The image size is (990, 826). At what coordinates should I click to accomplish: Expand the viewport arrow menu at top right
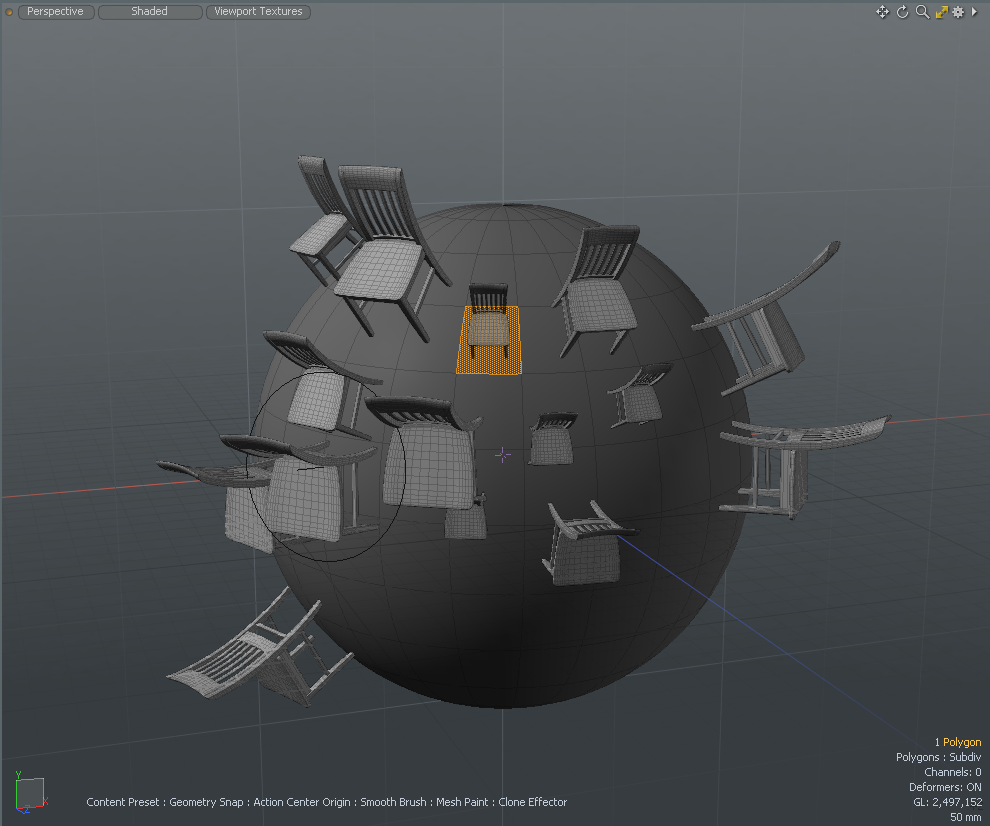(975, 12)
